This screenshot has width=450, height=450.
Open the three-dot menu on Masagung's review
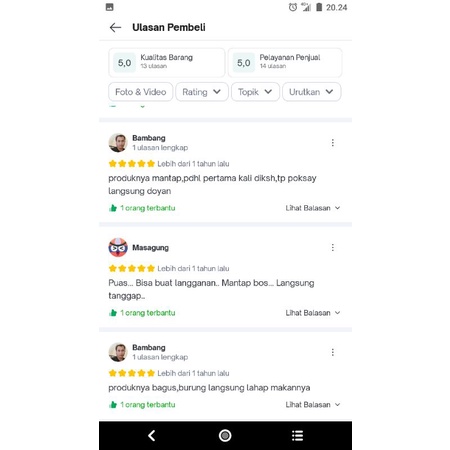tap(332, 247)
